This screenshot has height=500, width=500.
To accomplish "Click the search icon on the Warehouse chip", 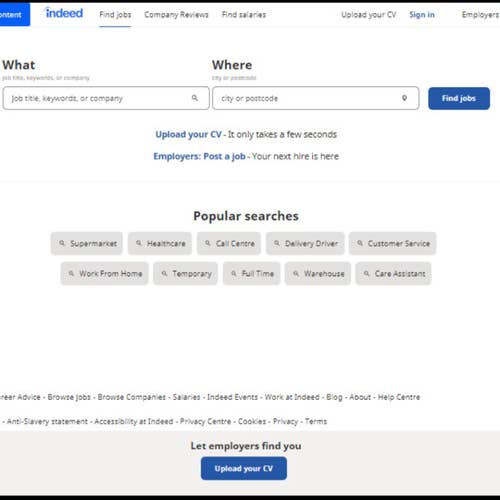I will click(296, 273).
